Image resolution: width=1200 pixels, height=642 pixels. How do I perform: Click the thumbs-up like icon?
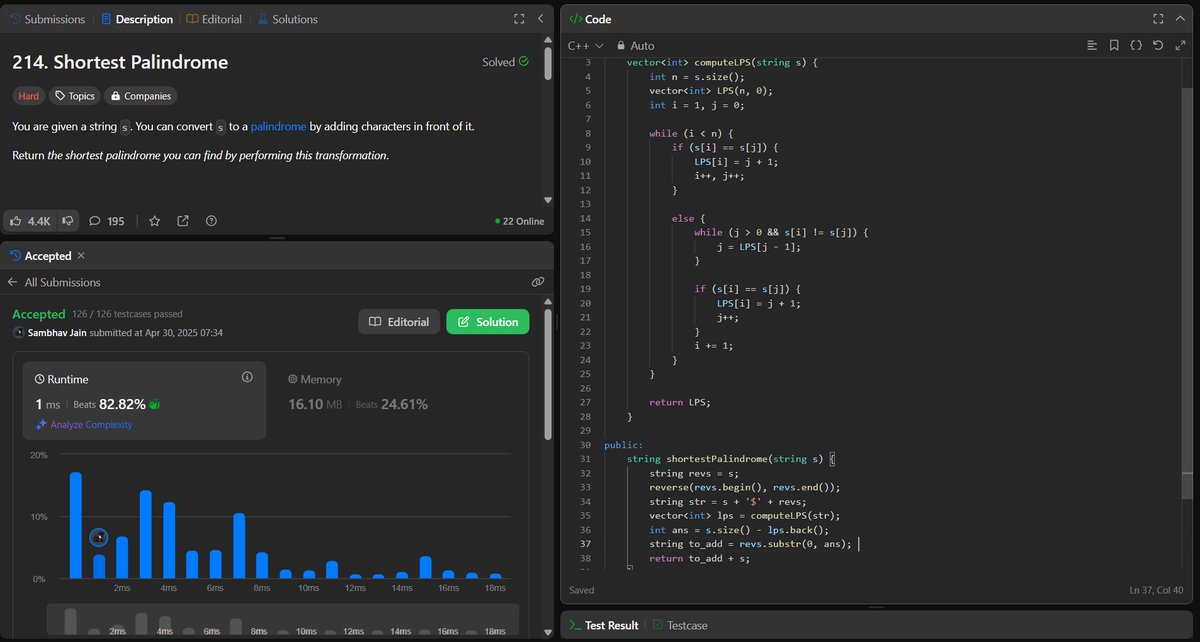[18, 221]
